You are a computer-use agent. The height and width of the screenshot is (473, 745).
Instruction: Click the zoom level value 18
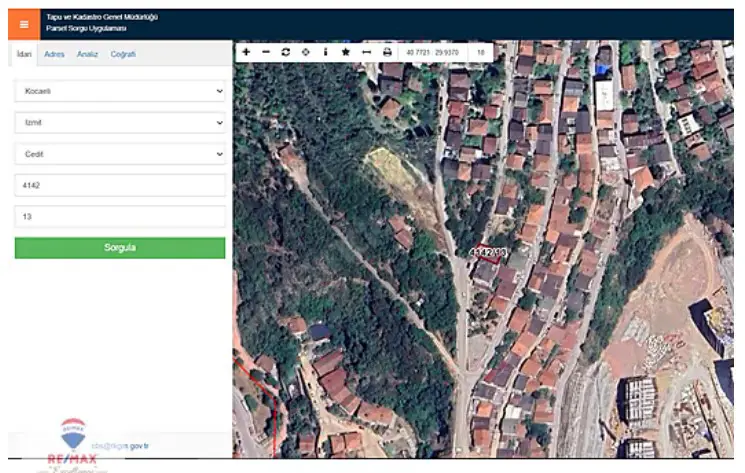tap(481, 52)
